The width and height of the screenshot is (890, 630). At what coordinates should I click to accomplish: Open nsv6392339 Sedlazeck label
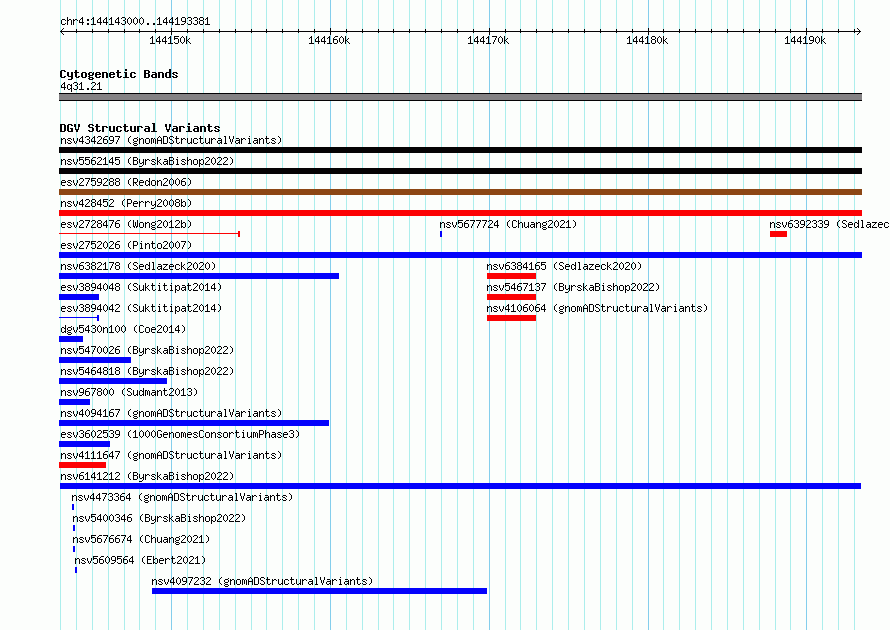(829, 224)
